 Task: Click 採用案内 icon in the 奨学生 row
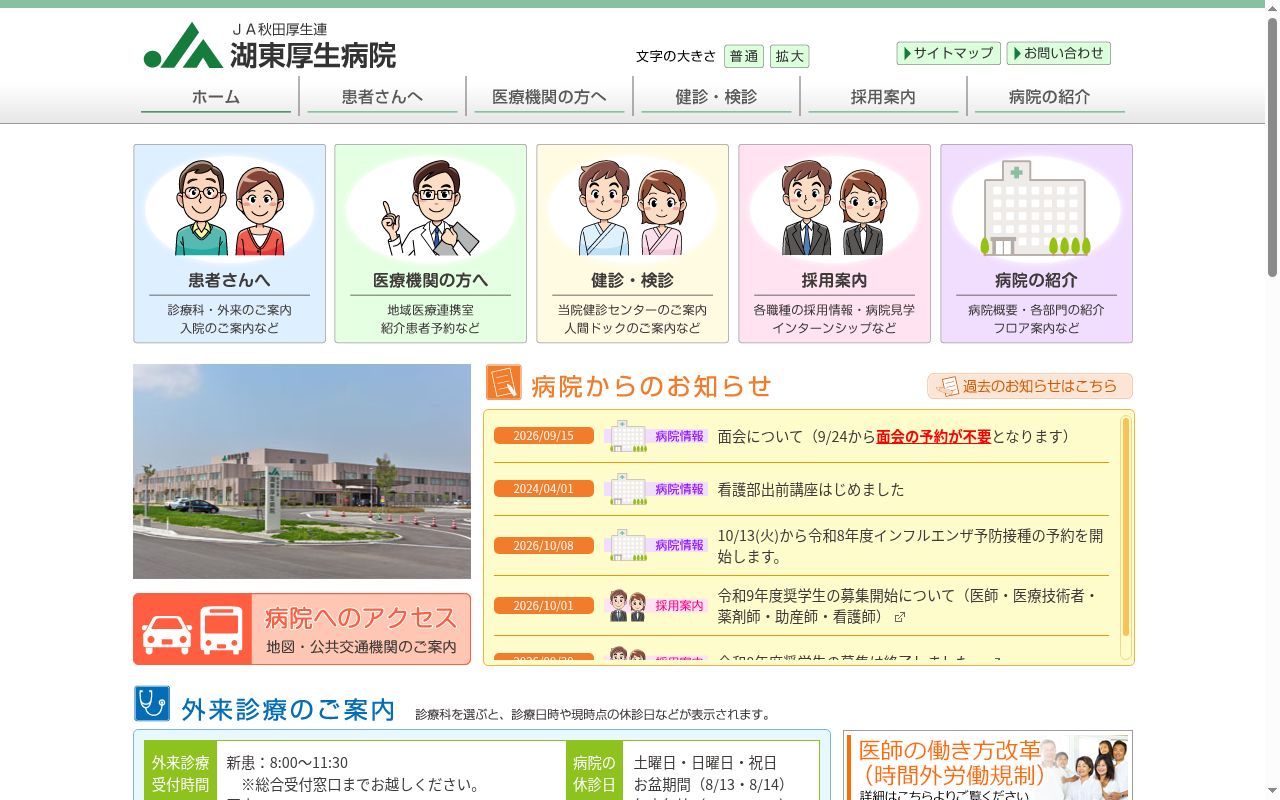[x=656, y=605]
